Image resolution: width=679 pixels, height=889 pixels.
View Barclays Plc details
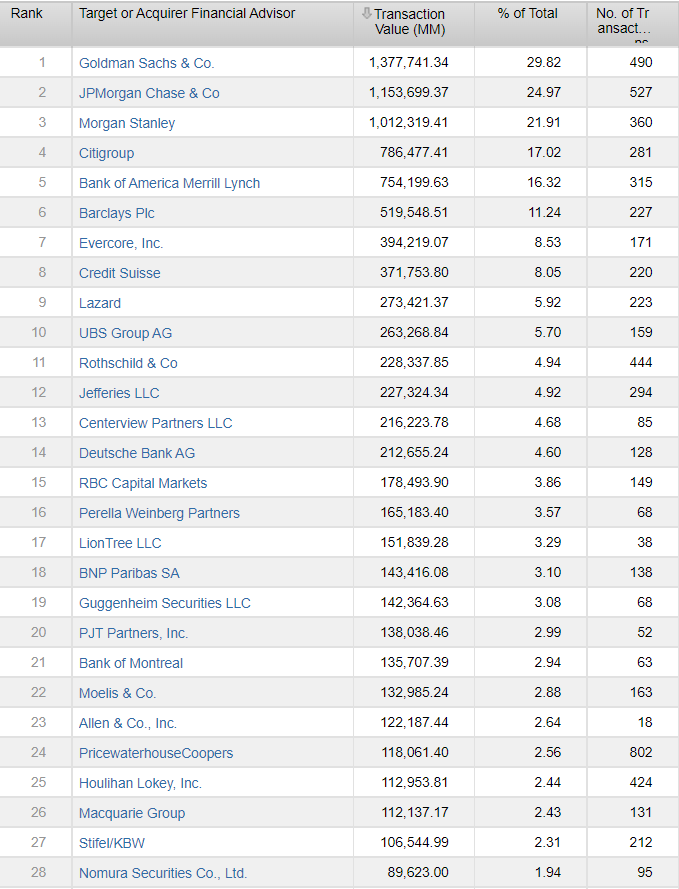(117, 213)
